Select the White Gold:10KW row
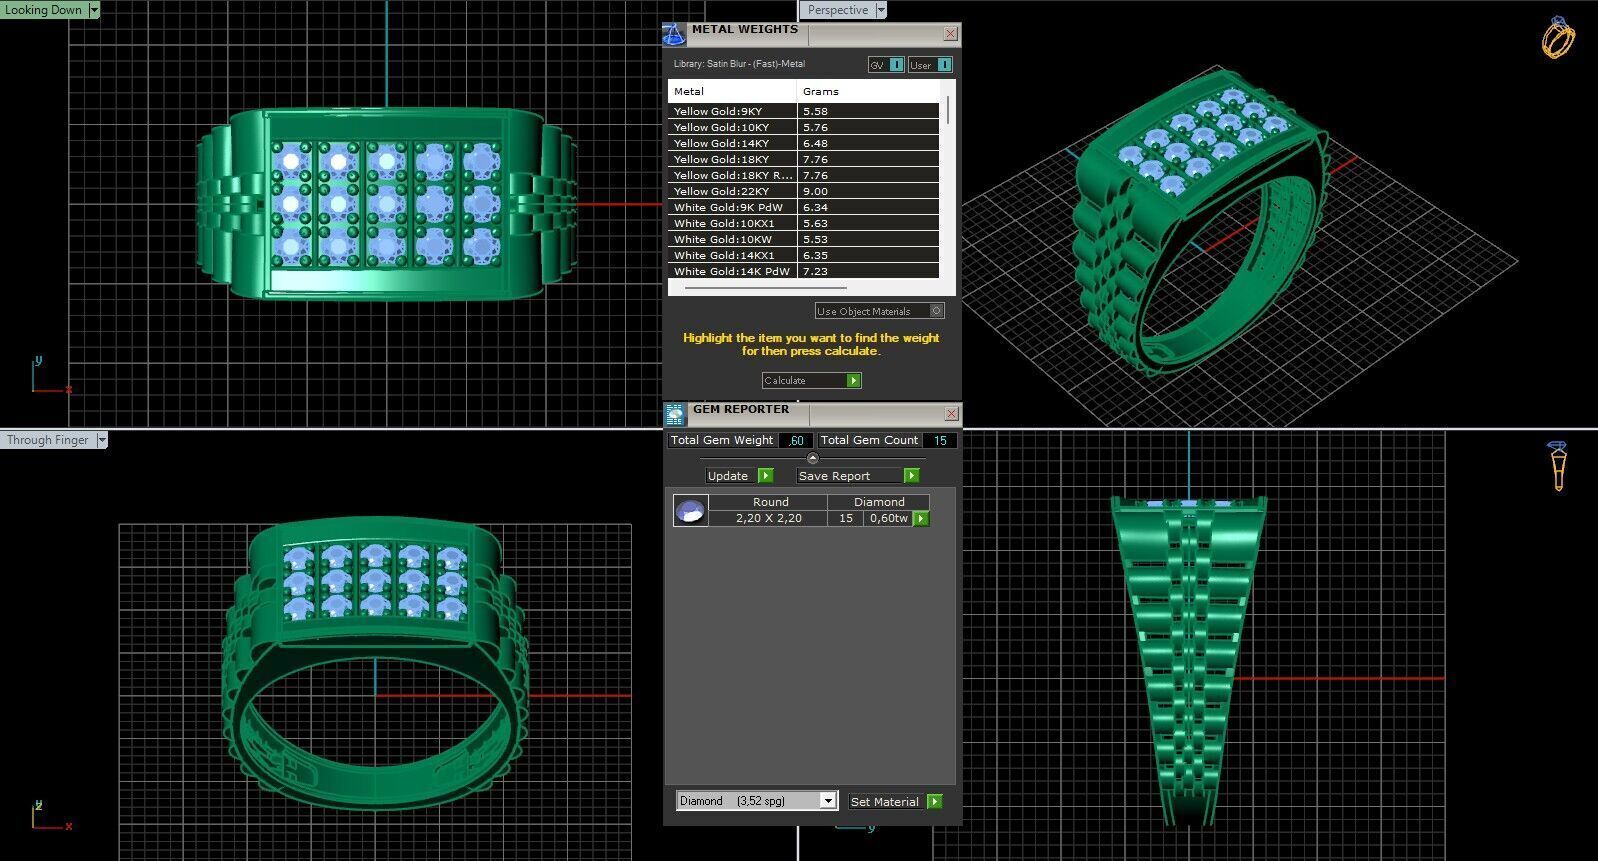The width and height of the screenshot is (1598, 861). (x=803, y=239)
